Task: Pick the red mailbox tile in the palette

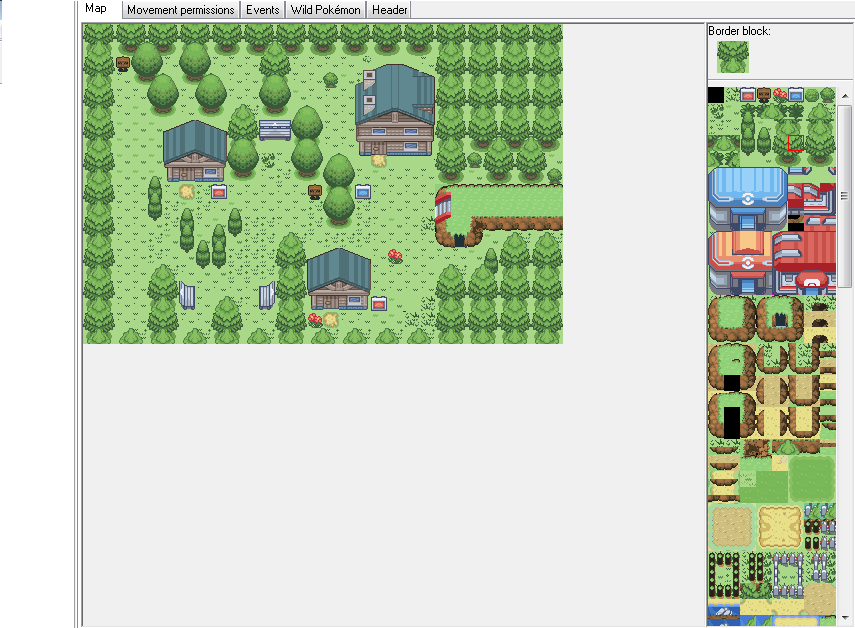Action: point(748,95)
